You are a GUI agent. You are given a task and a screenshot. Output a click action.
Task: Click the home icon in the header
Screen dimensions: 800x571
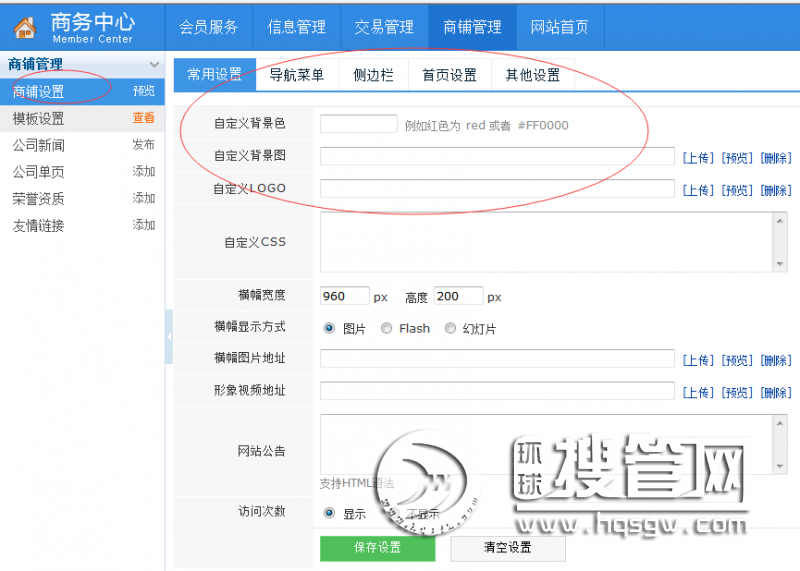(x=24, y=27)
